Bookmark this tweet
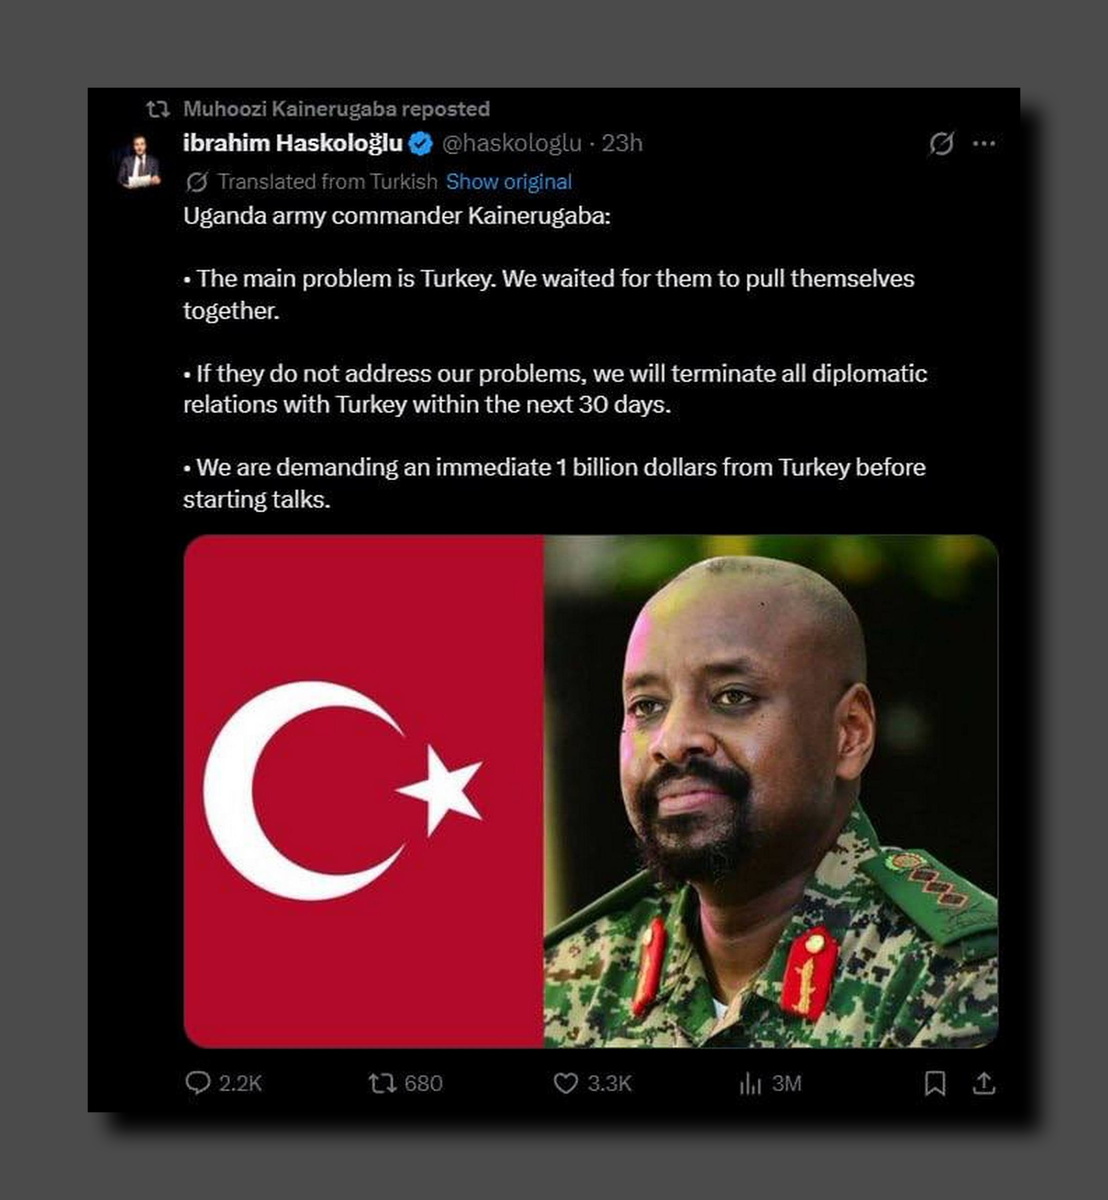 (935, 1083)
